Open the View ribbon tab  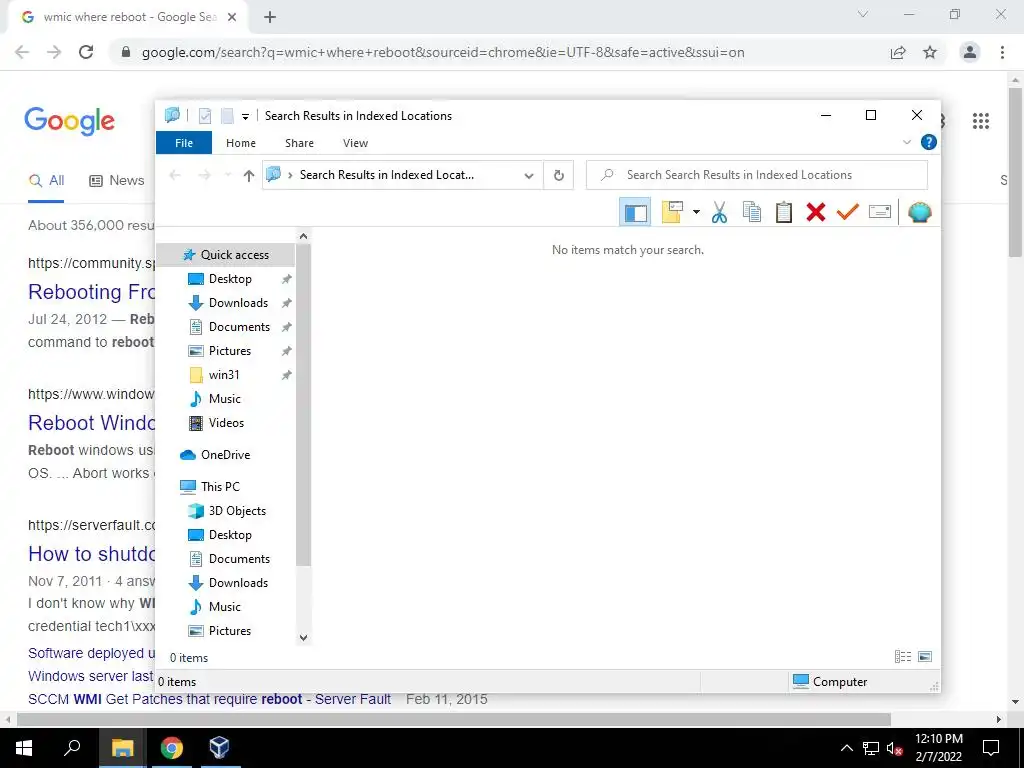pos(355,143)
